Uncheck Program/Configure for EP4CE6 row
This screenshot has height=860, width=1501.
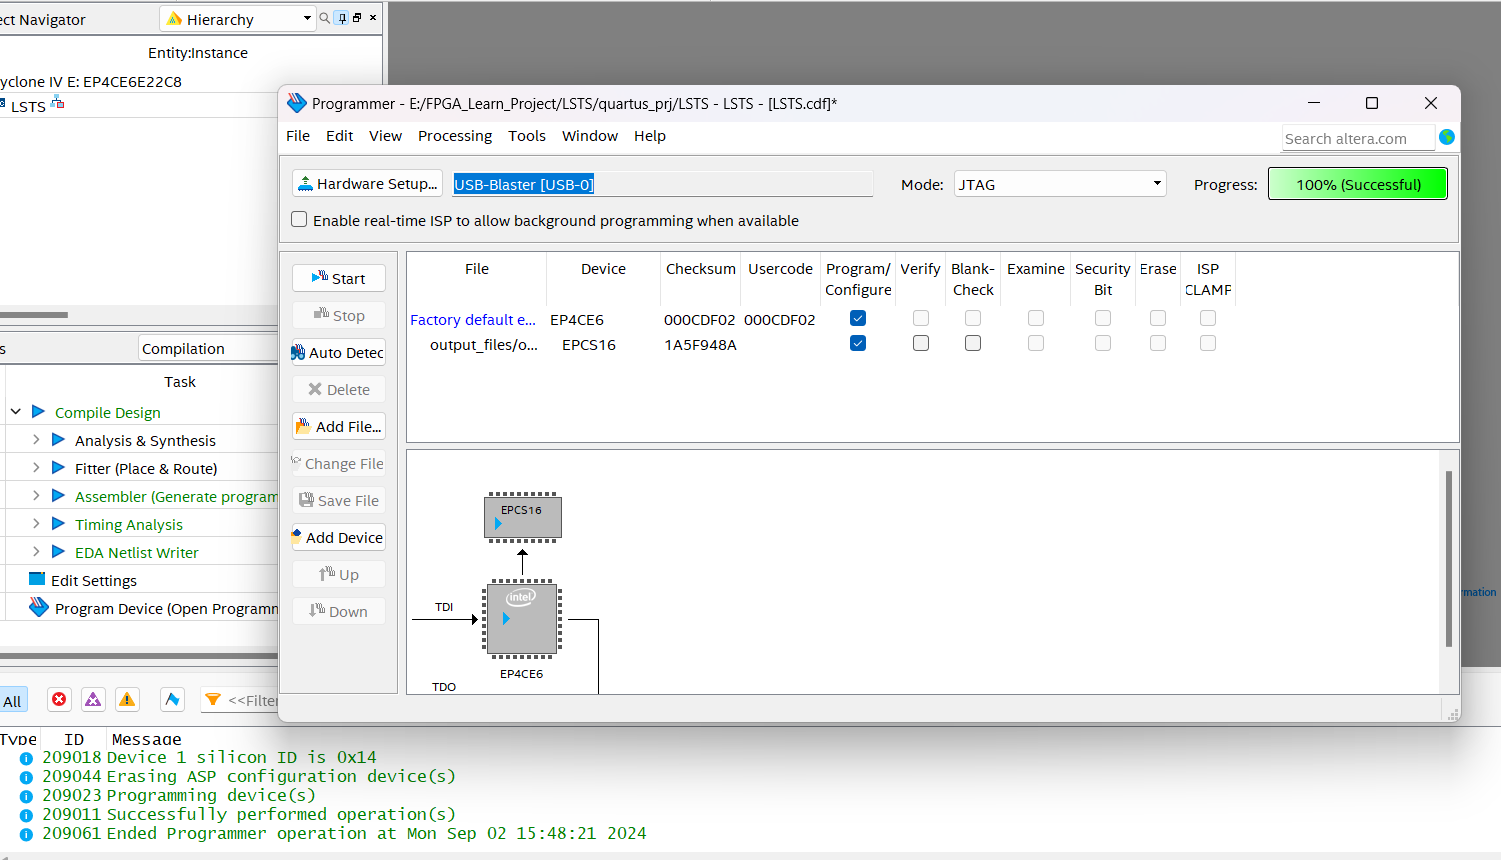(x=858, y=318)
